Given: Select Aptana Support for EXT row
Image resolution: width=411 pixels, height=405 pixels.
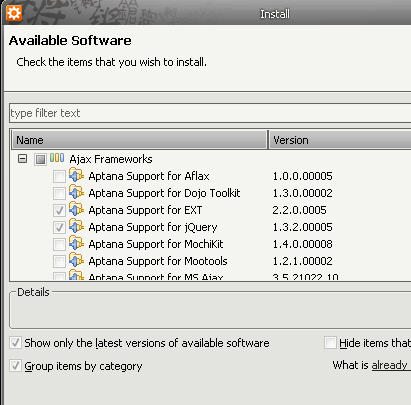Looking at the screenshot, I should [x=145, y=210].
